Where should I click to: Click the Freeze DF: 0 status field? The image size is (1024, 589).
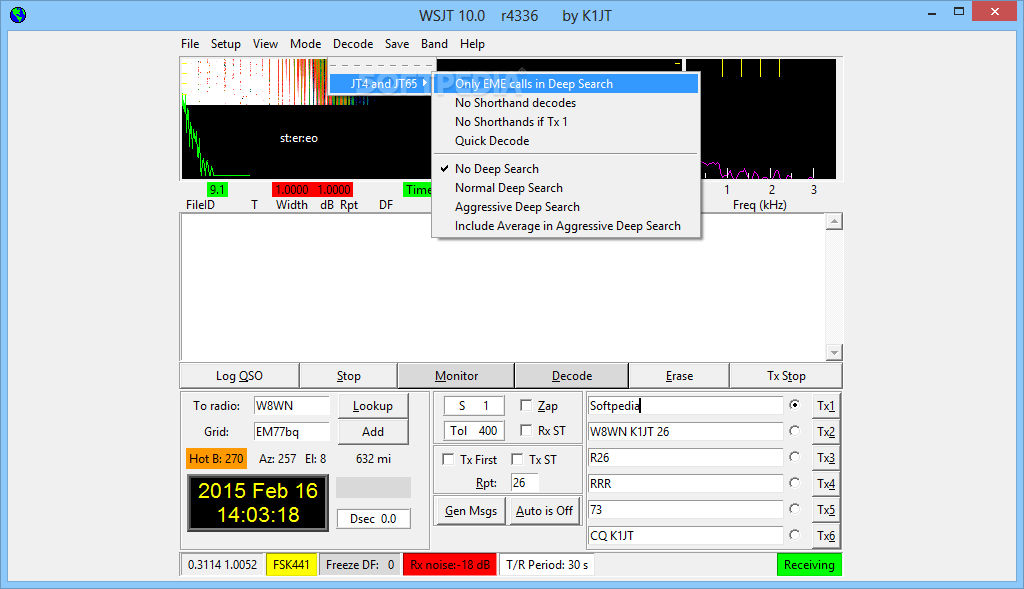click(360, 564)
